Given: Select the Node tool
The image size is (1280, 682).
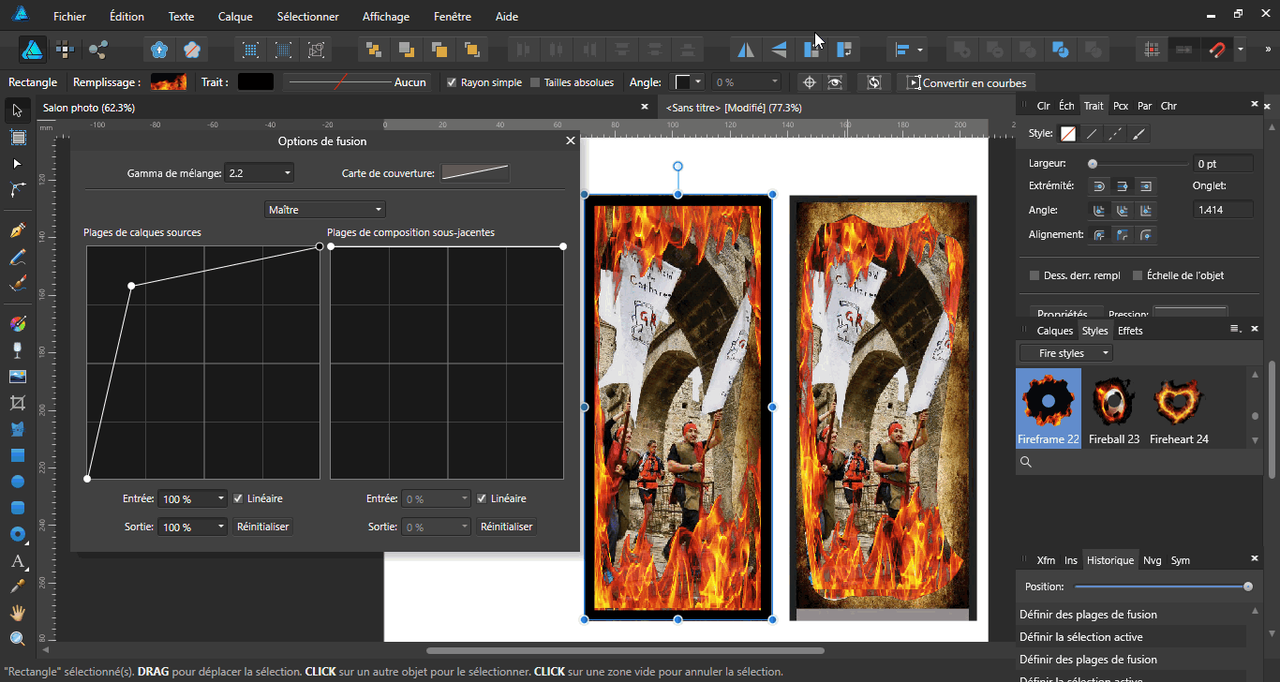Looking at the screenshot, I should click(x=17, y=163).
